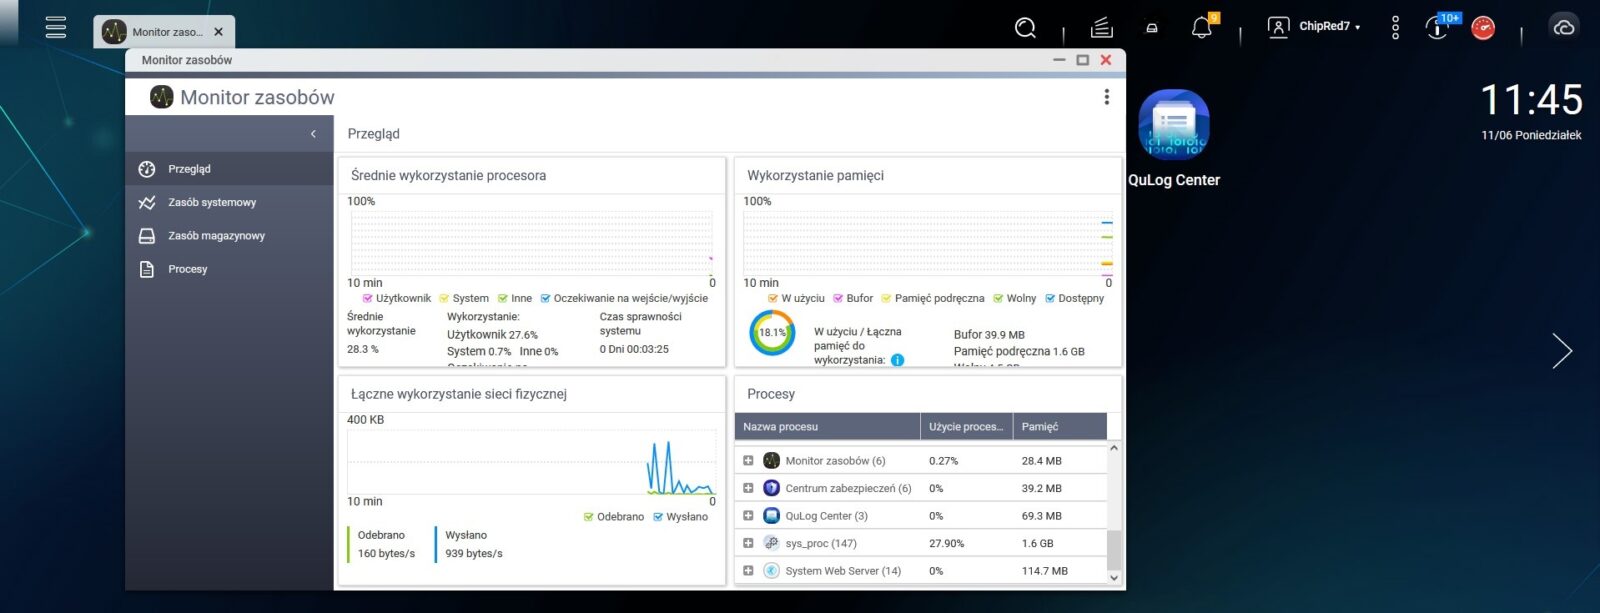Open the QuLog Center desktop icon

pos(1173,127)
